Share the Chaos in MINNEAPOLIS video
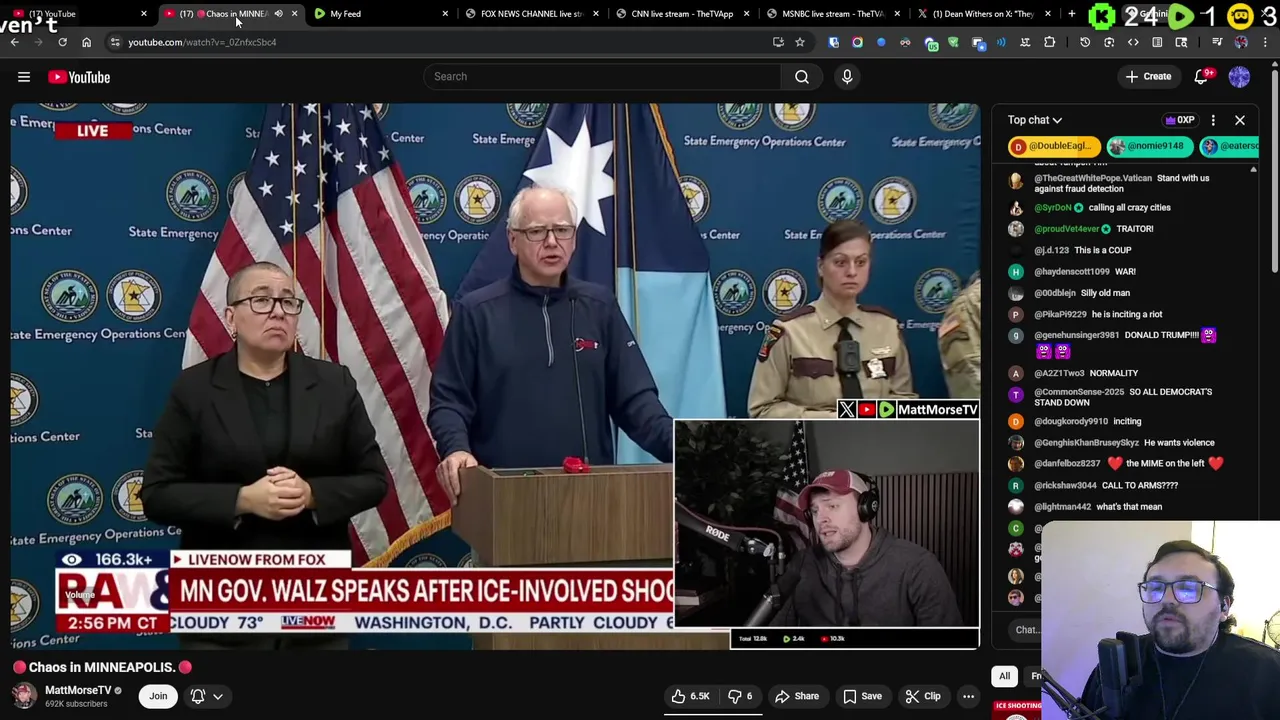Screen dimensions: 1280x720 pyautogui.click(x=797, y=696)
